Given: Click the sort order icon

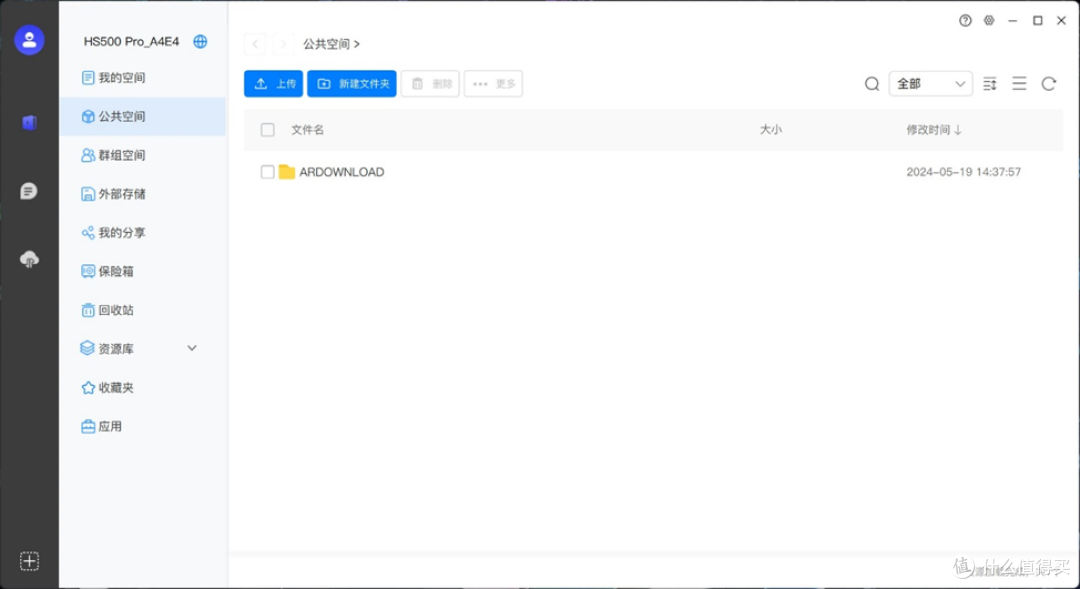Looking at the screenshot, I should (x=990, y=84).
